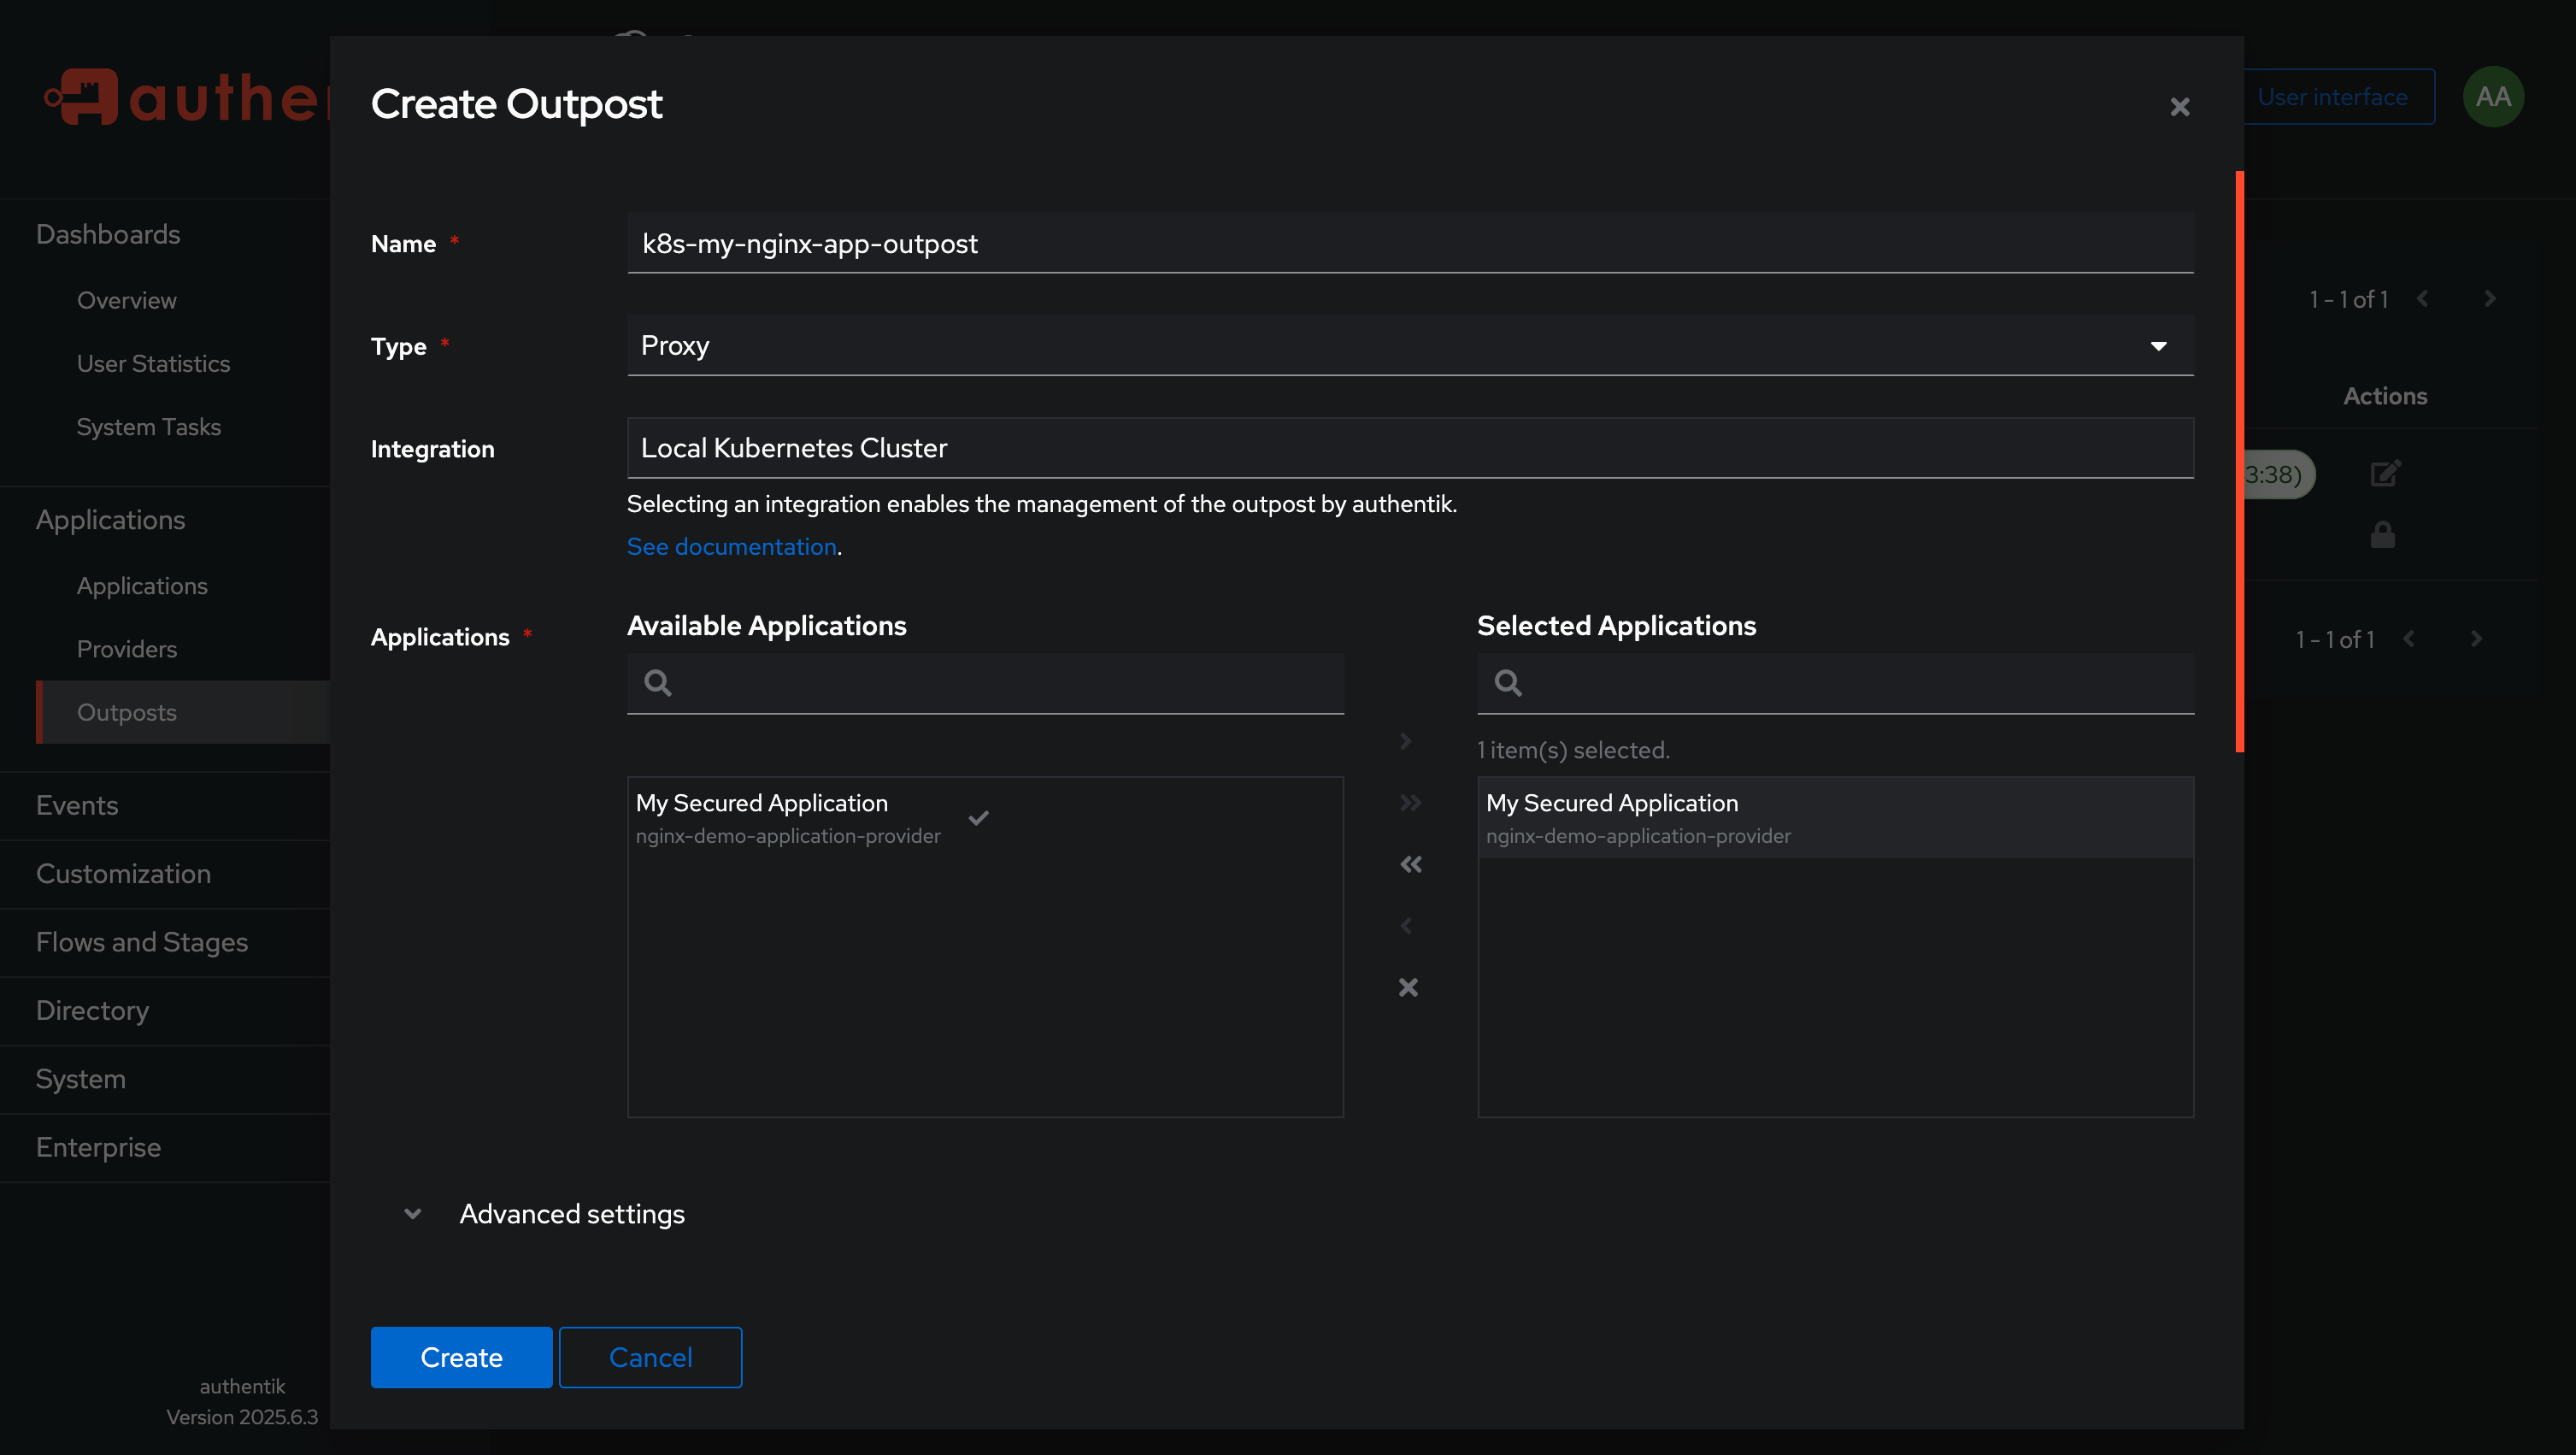Image resolution: width=2576 pixels, height=1455 pixels.
Task: Expand Events in the sidebar
Action: click(x=77, y=805)
